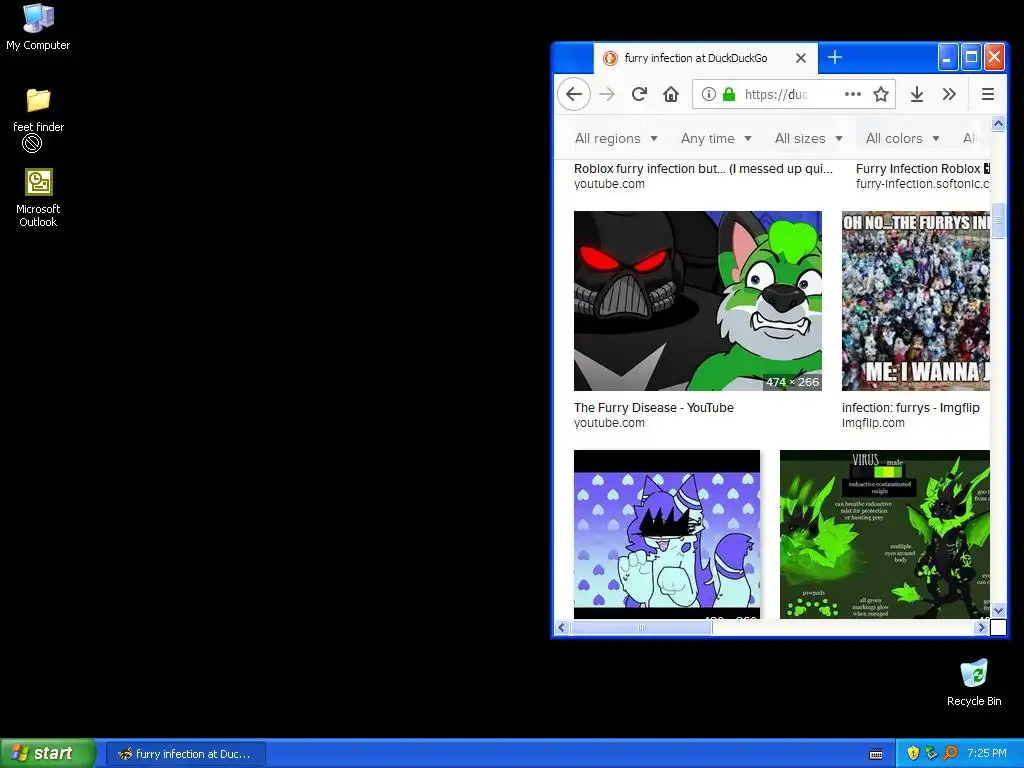
Task: Open a new tab with the plus button
Action: pyautogui.click(x=835, y=57)
